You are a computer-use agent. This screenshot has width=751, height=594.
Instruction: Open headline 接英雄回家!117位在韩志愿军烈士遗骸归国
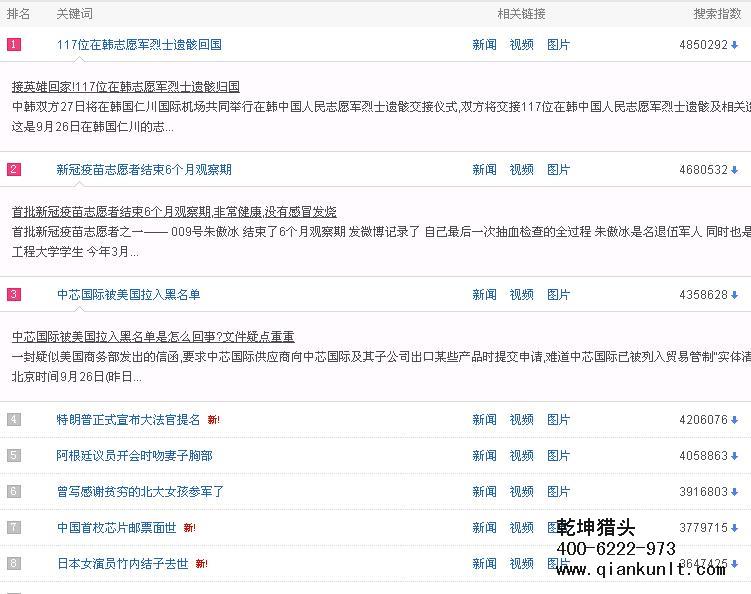(126, 87)
